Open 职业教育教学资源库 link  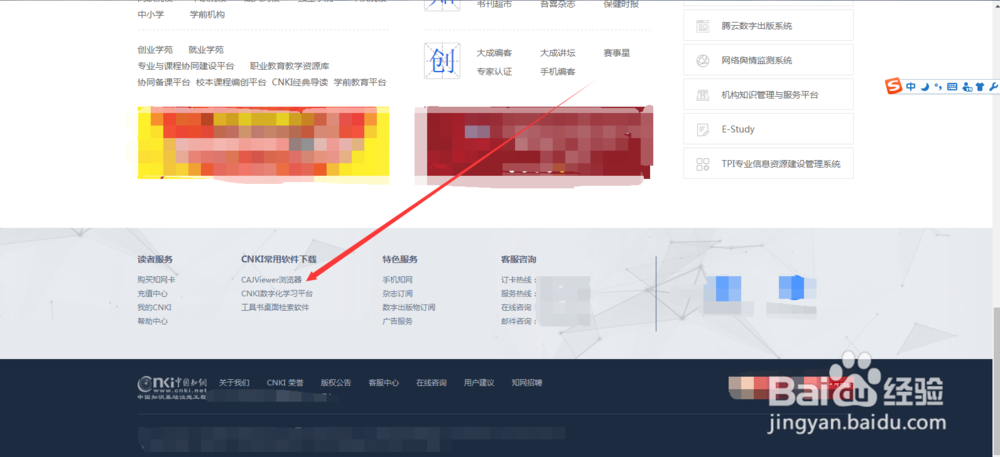tap(290, 66)
